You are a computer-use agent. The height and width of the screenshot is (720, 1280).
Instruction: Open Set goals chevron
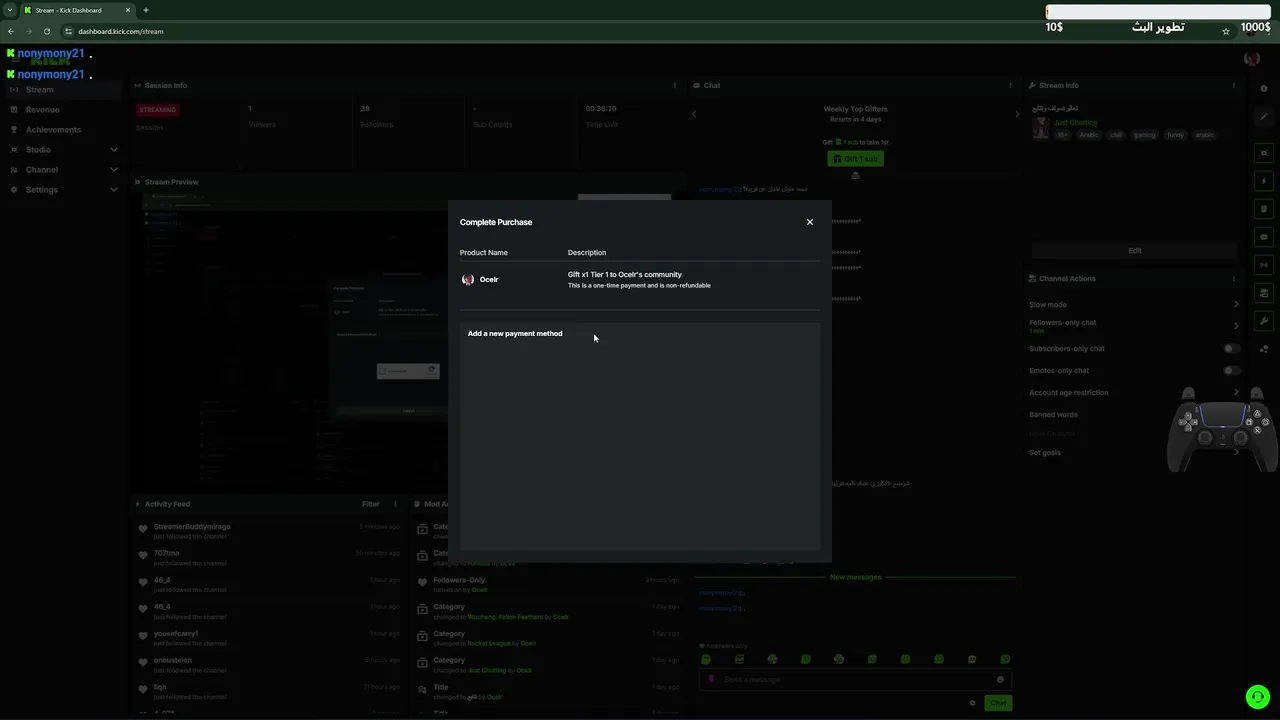pos(1236,453)
